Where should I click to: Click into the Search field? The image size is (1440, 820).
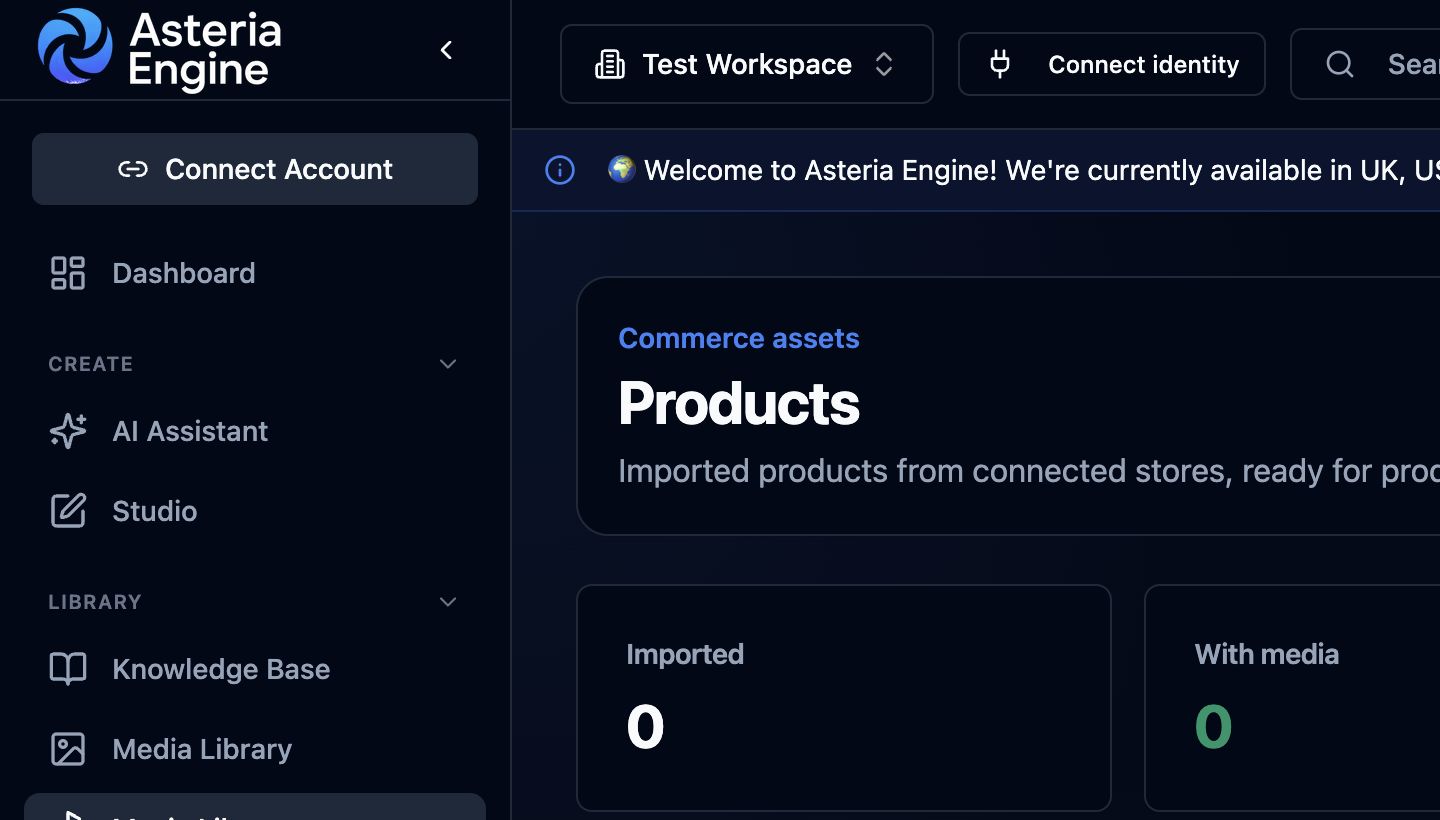coord(1366,64)
